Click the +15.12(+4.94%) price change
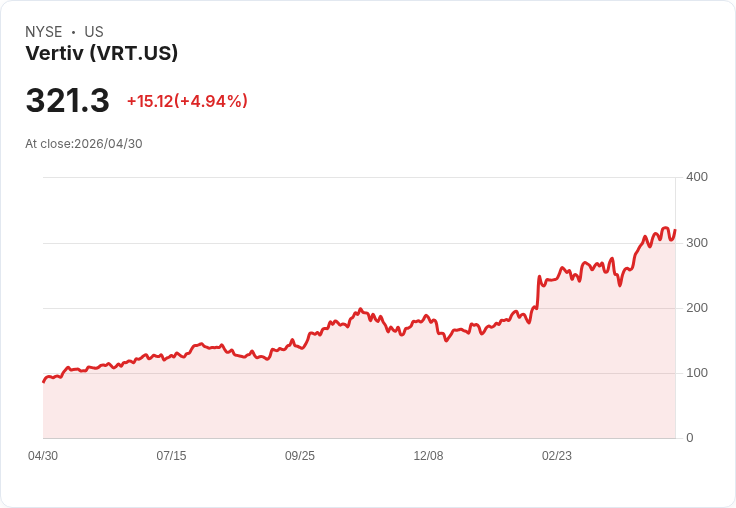Screen dimensions: 736x508 point(187,101)
